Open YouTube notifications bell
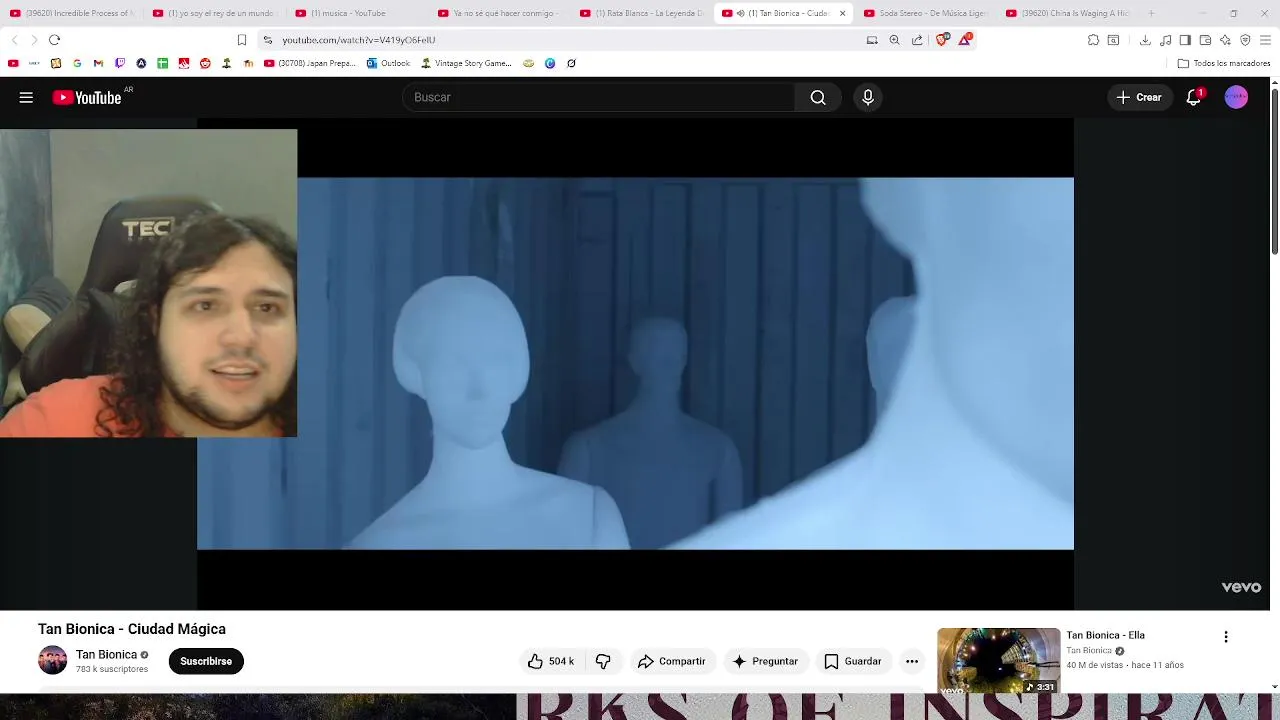The height and width of the screenshot is (720, 1280). 1194,97
